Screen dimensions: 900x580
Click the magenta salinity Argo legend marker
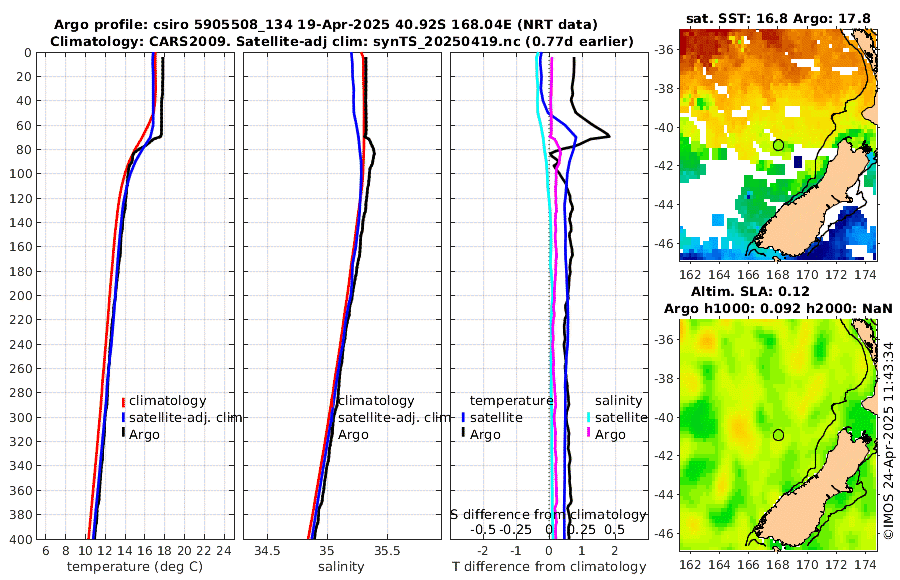589,434
